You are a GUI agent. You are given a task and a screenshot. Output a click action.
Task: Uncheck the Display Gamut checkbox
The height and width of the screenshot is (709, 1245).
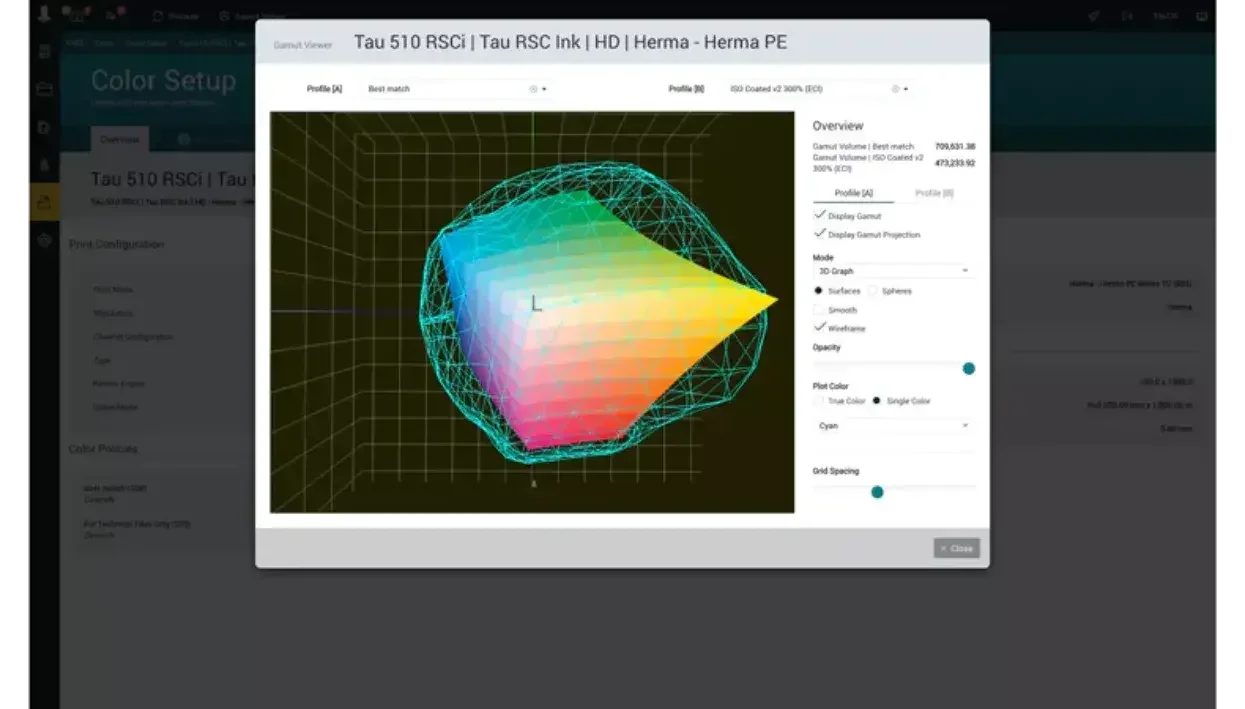pyautogui.click(x=820, y=215)
